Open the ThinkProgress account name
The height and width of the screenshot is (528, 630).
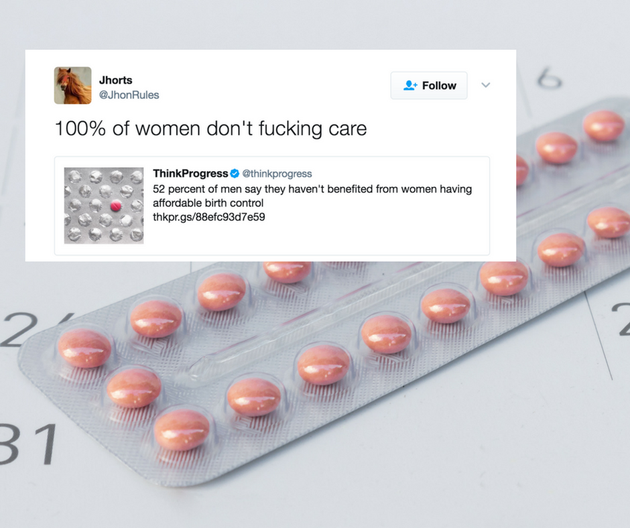click(190, 173)
